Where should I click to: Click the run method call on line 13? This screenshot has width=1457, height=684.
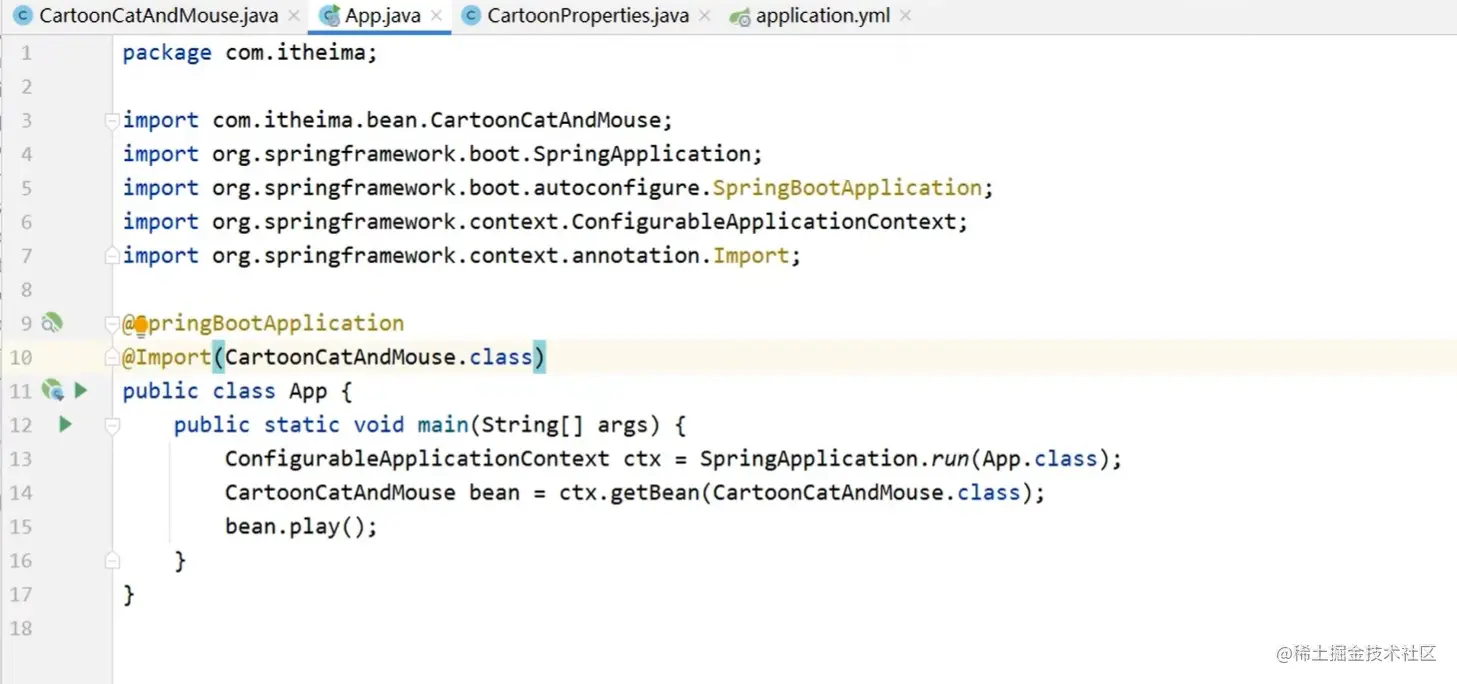(x=950, y=459)
